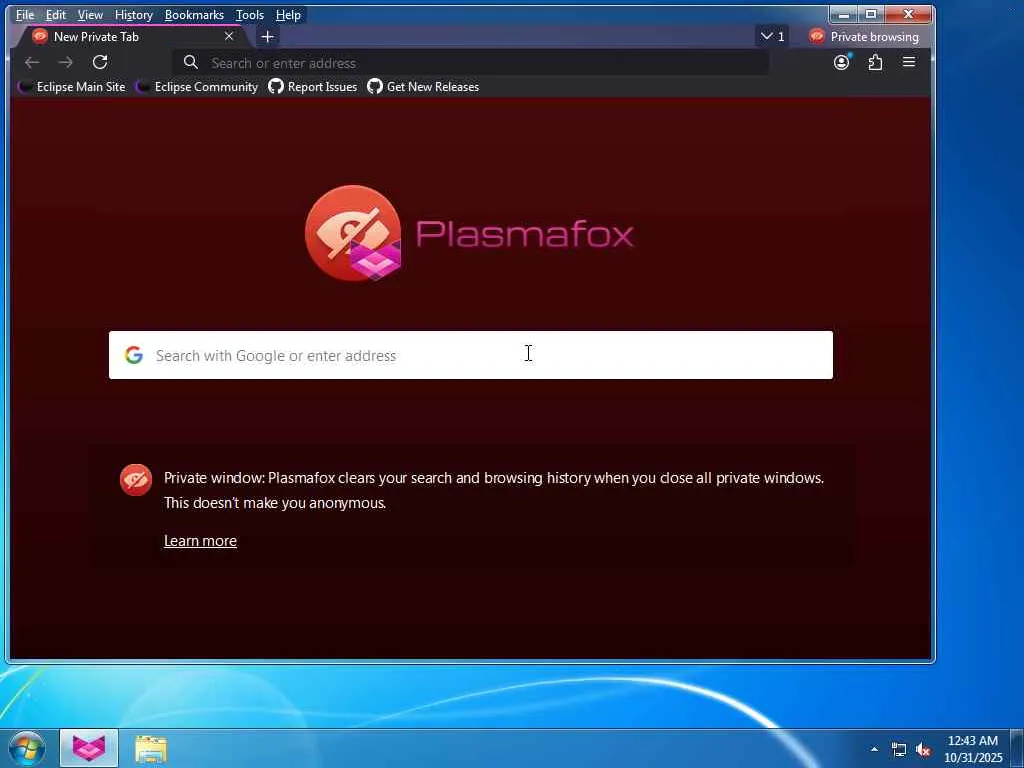Minimize the Plasmafox window
This screenshot has width=1024, height=768.
click(x=844, y=14)
